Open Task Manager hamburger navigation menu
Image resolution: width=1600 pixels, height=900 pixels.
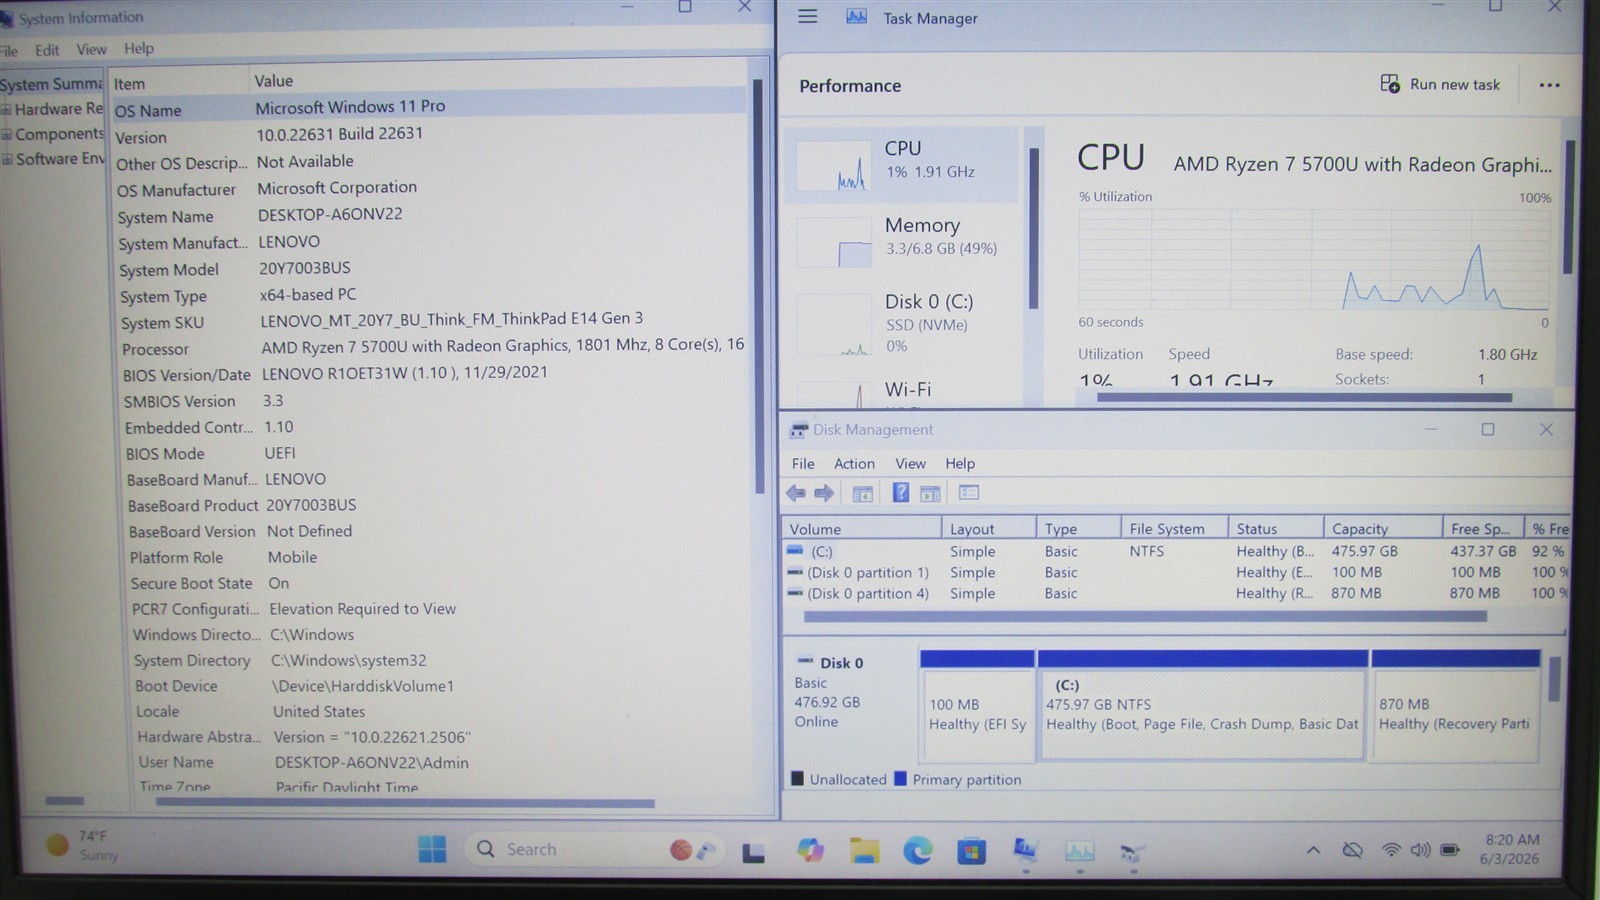807,17
